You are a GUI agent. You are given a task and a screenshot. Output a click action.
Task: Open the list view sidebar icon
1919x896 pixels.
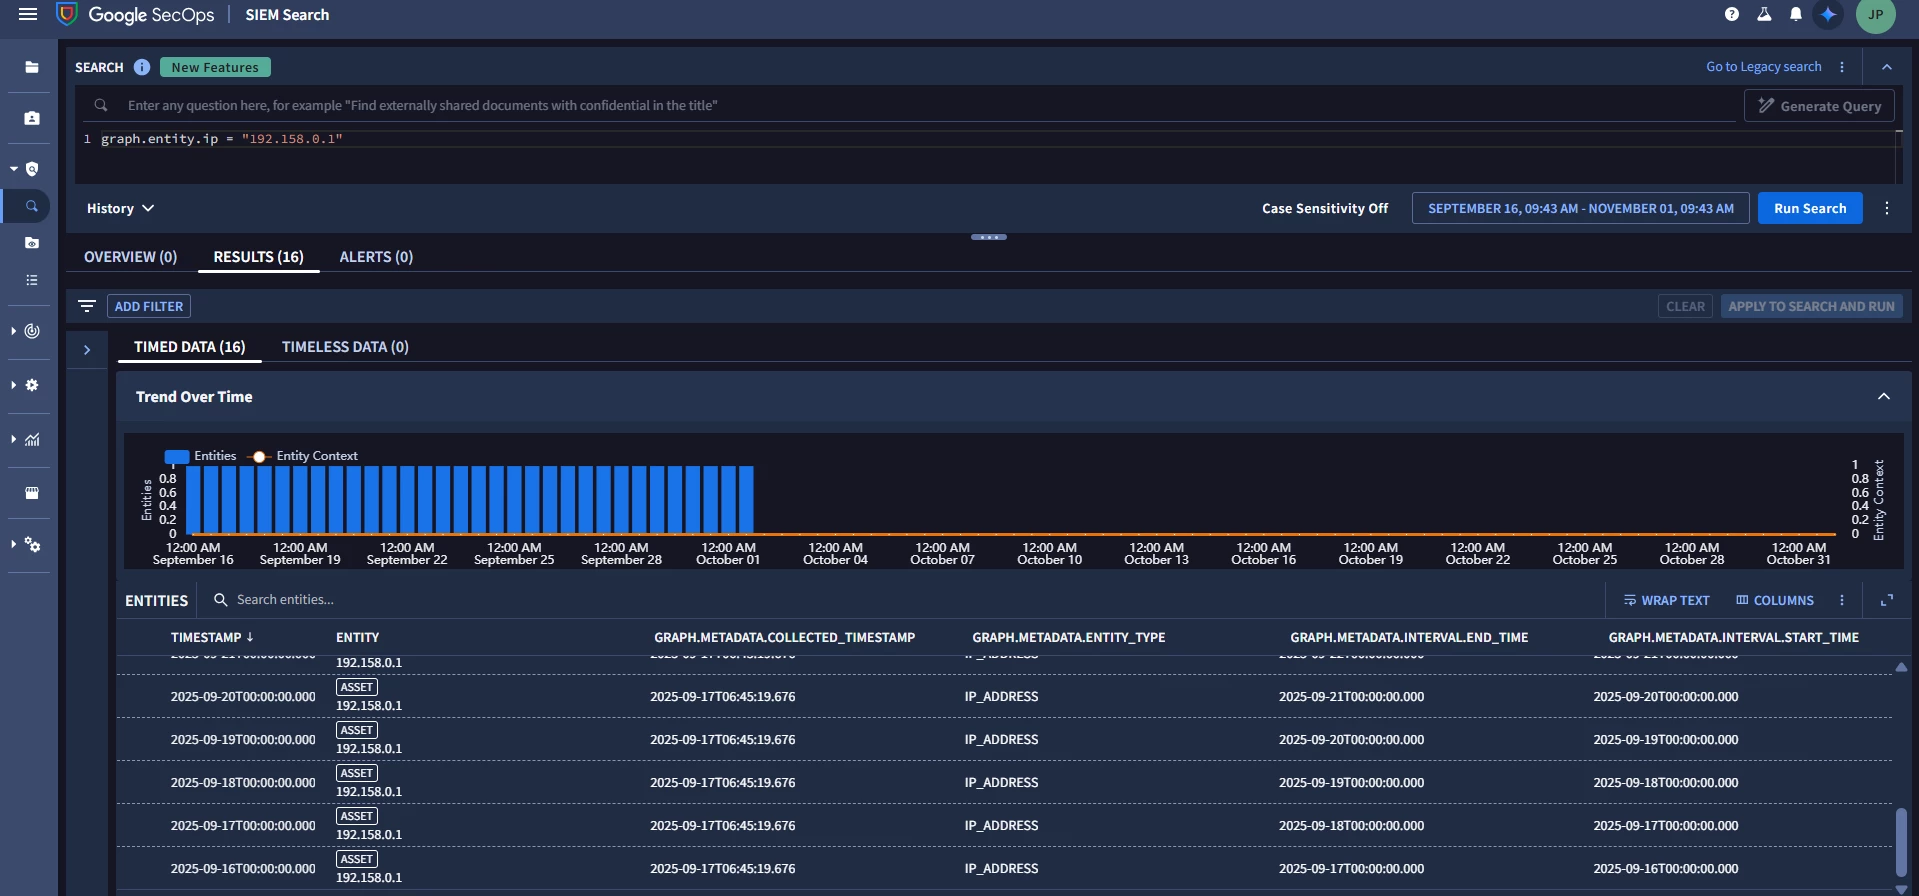tap(32, 280)
